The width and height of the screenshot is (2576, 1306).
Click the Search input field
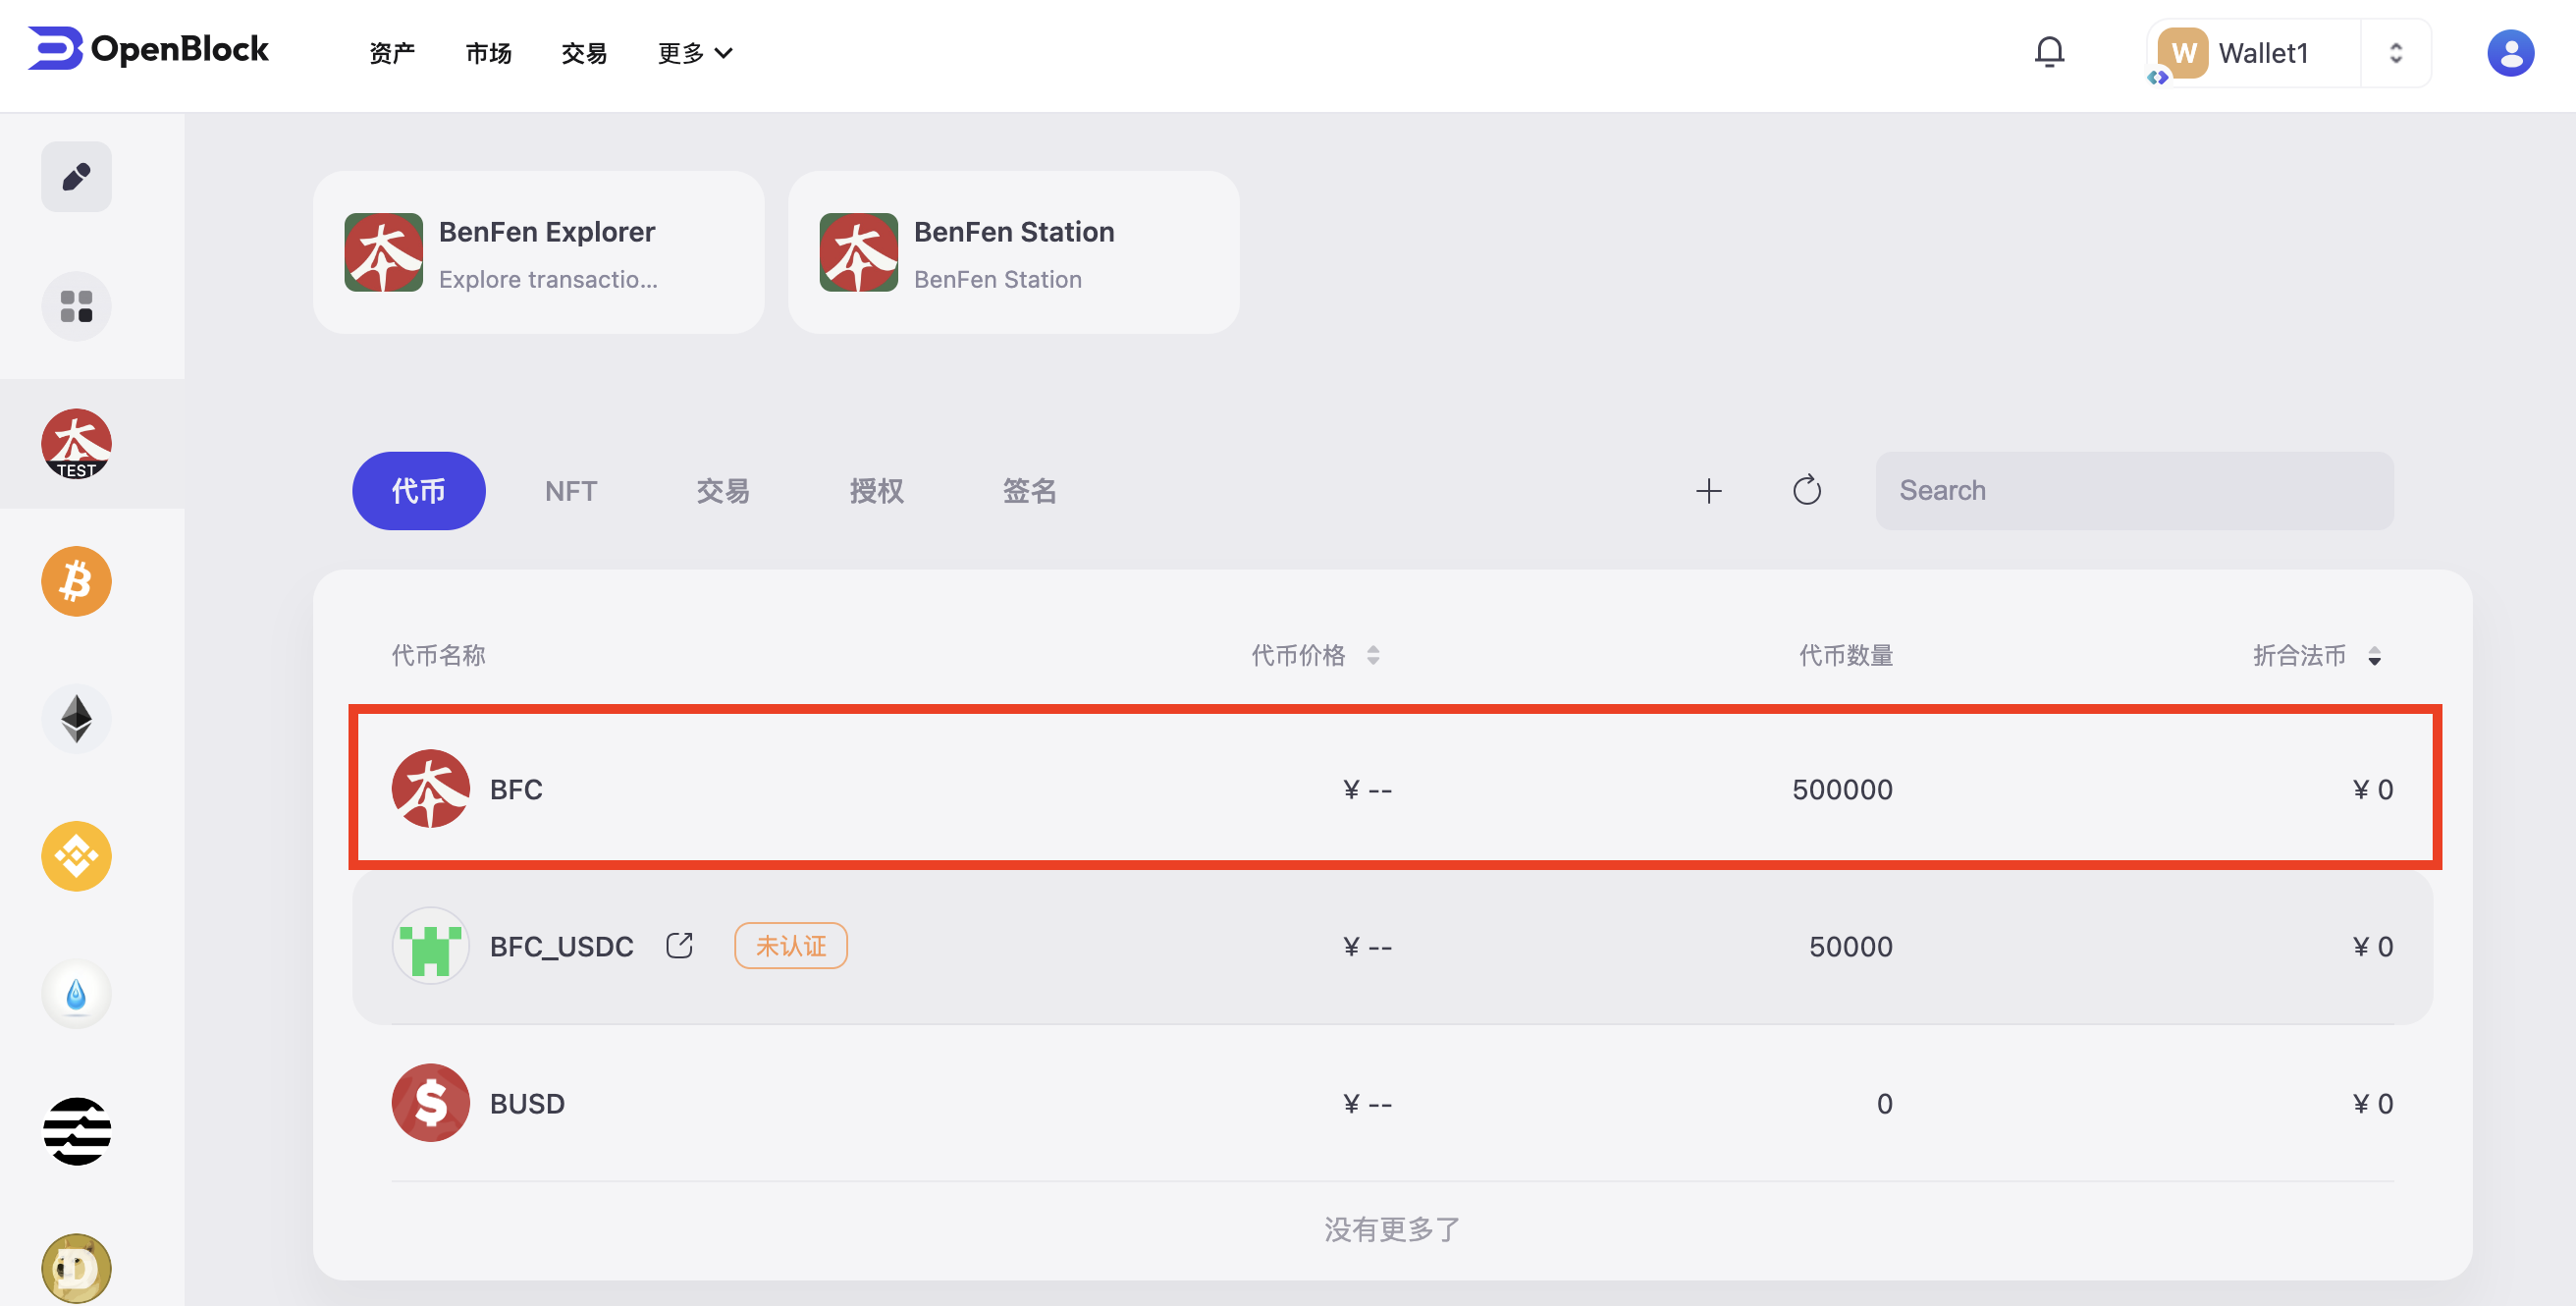pyautogui.click(x=2133, y=491)
